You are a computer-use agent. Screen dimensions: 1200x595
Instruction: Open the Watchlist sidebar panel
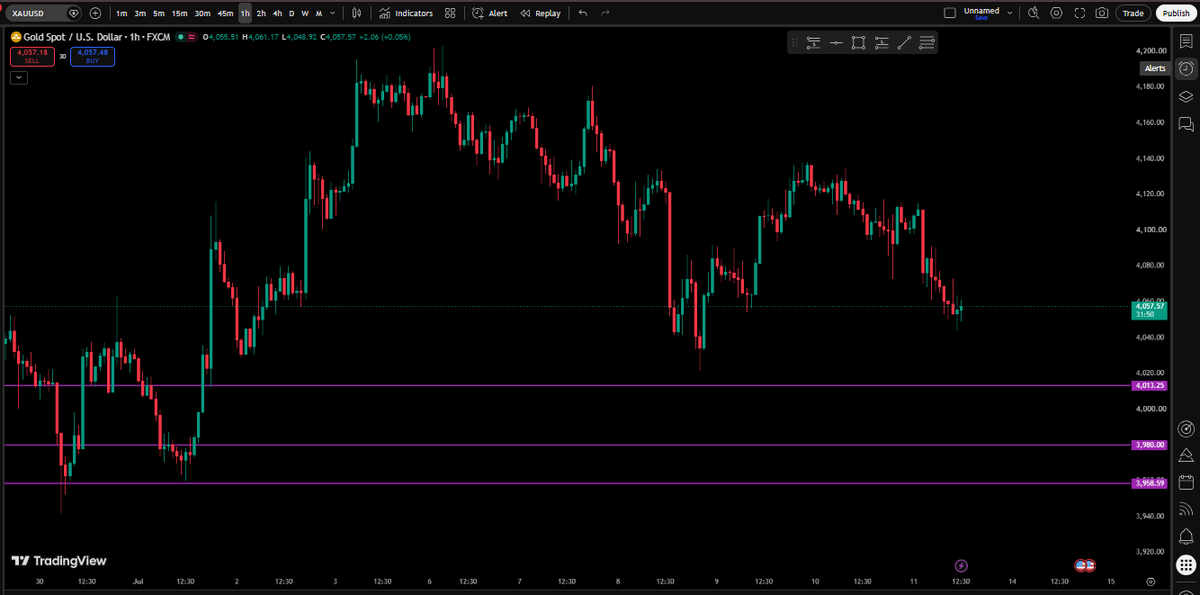(1185, 40)
